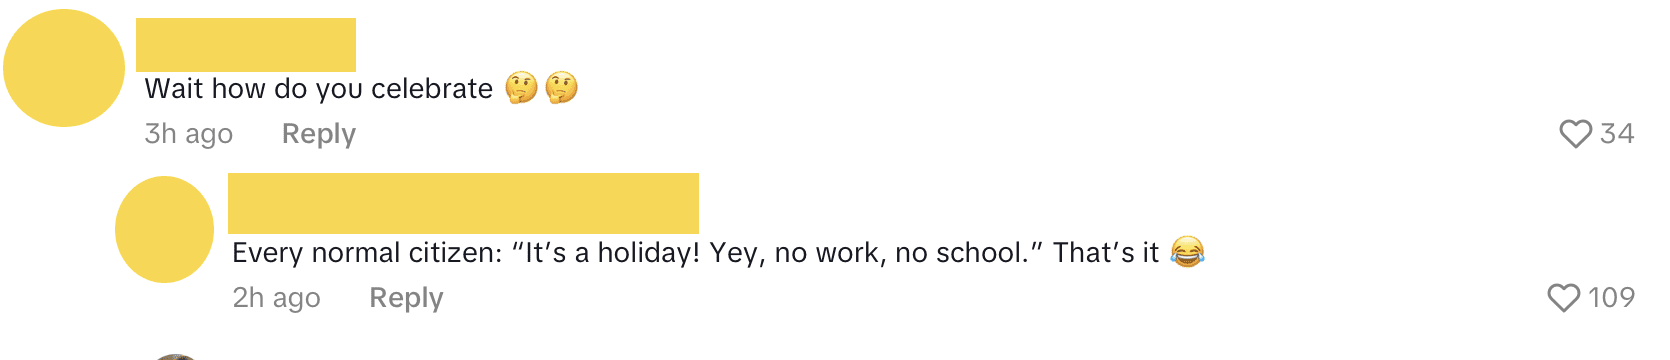Viewport: 1670px width, 360px height.
Task: Like the "Every normal citizen" reply
Action: 1563,298
